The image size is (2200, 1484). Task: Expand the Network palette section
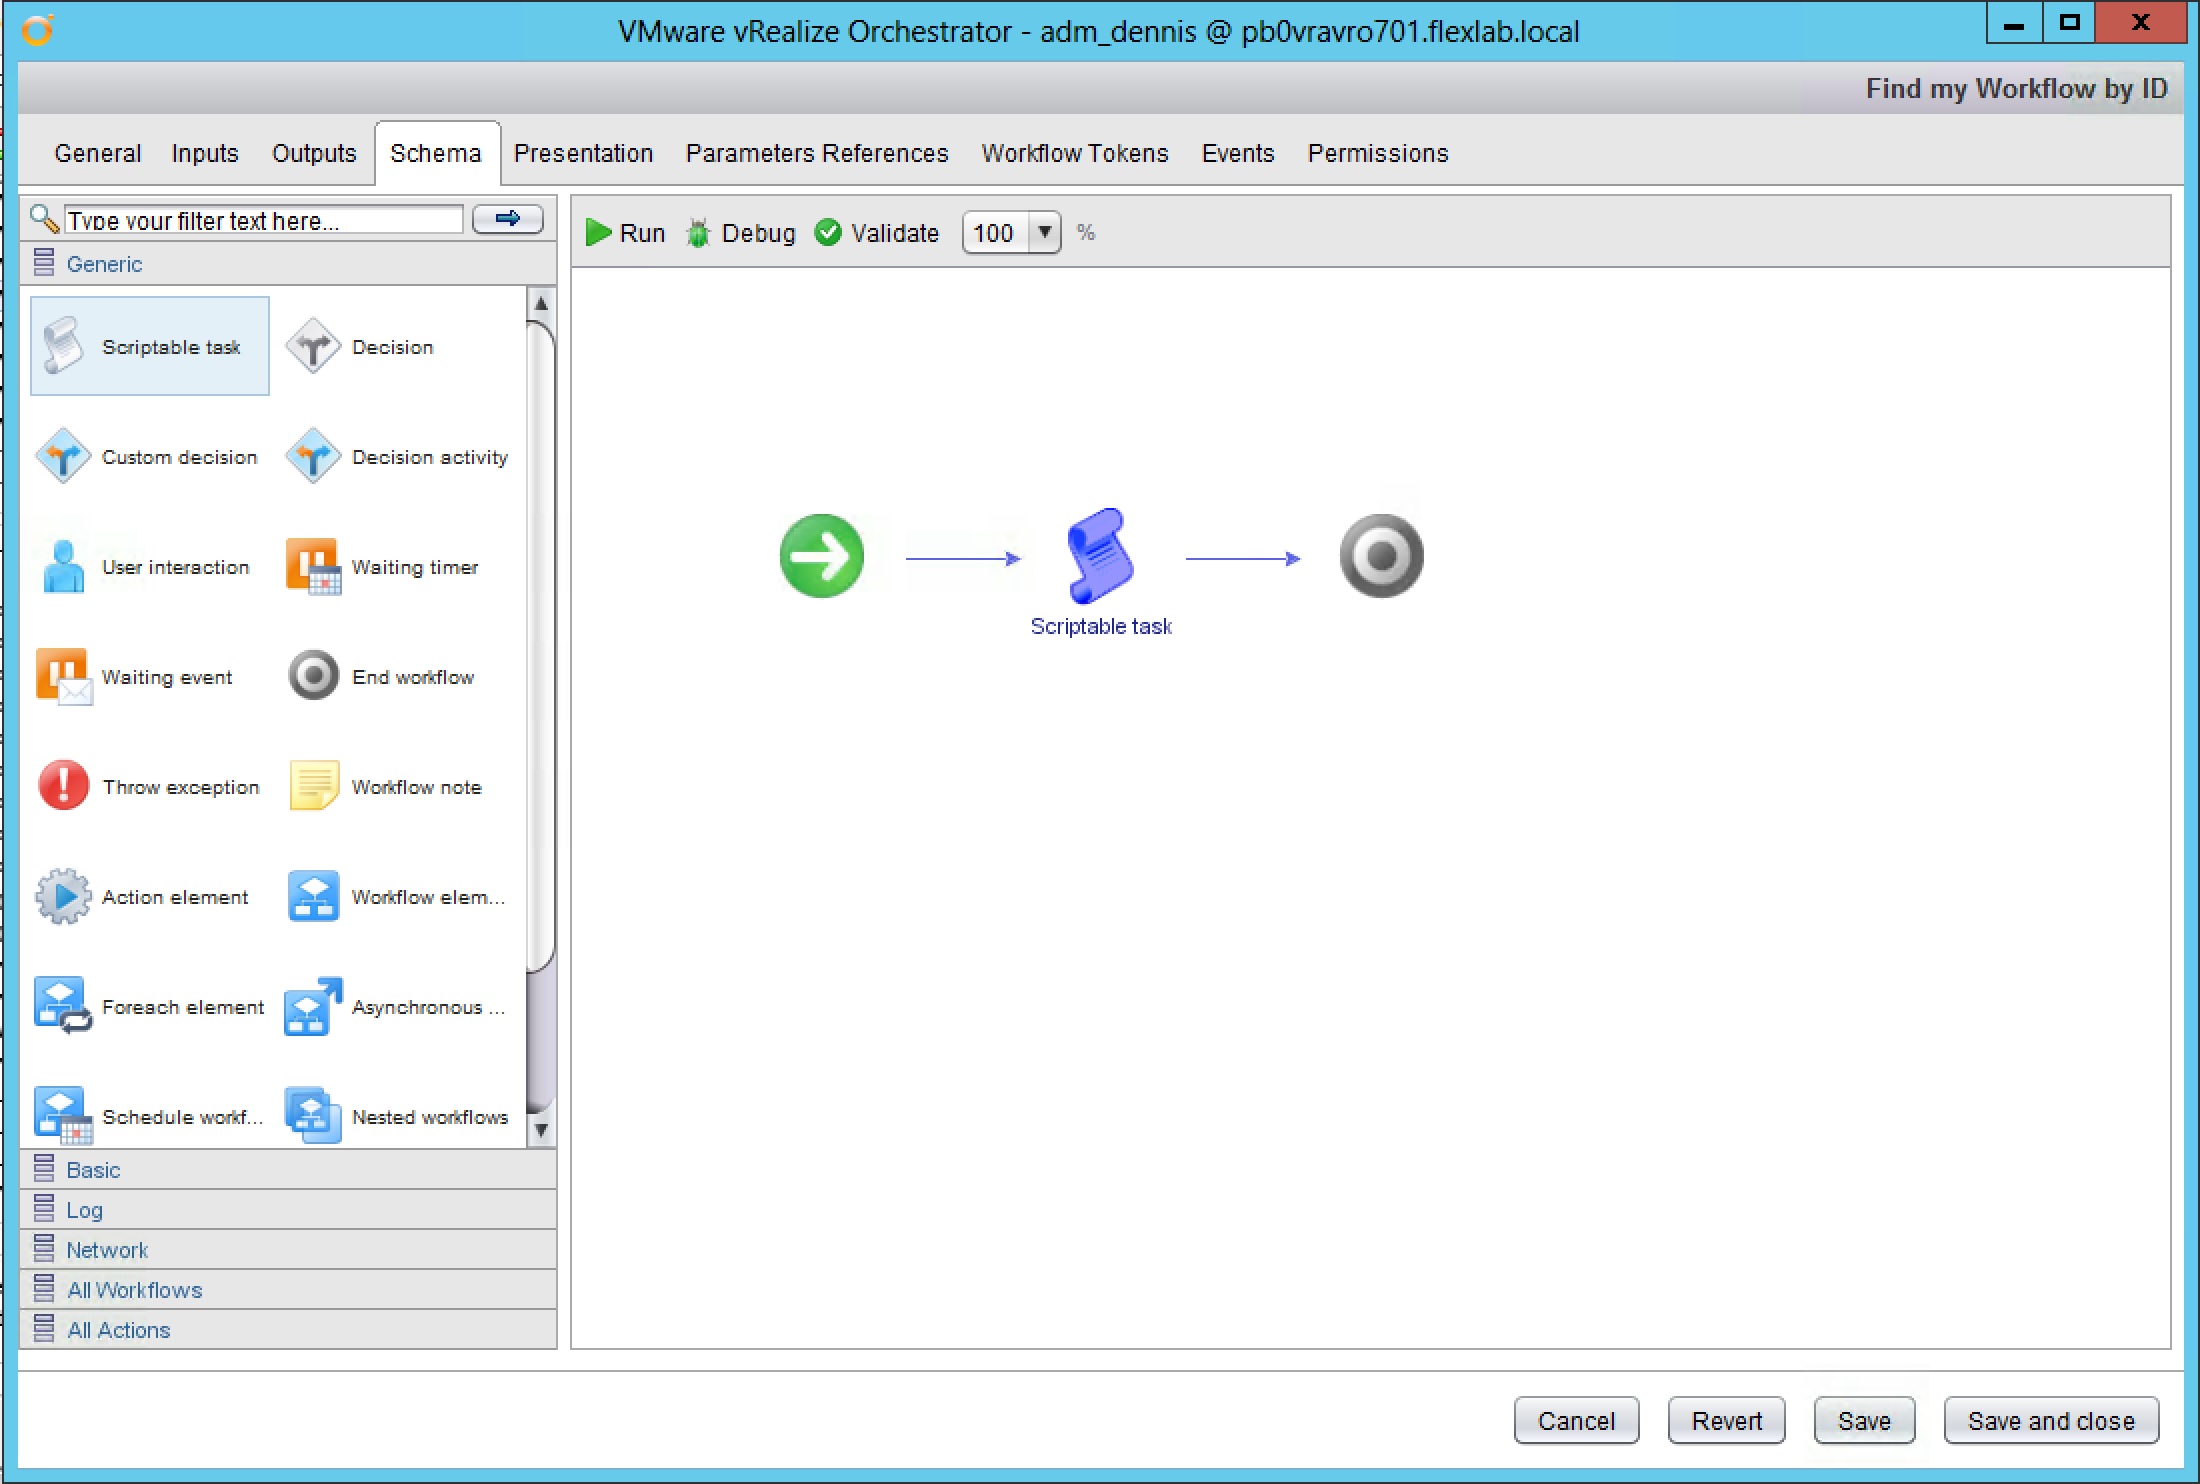click(x=288, y=1249)
